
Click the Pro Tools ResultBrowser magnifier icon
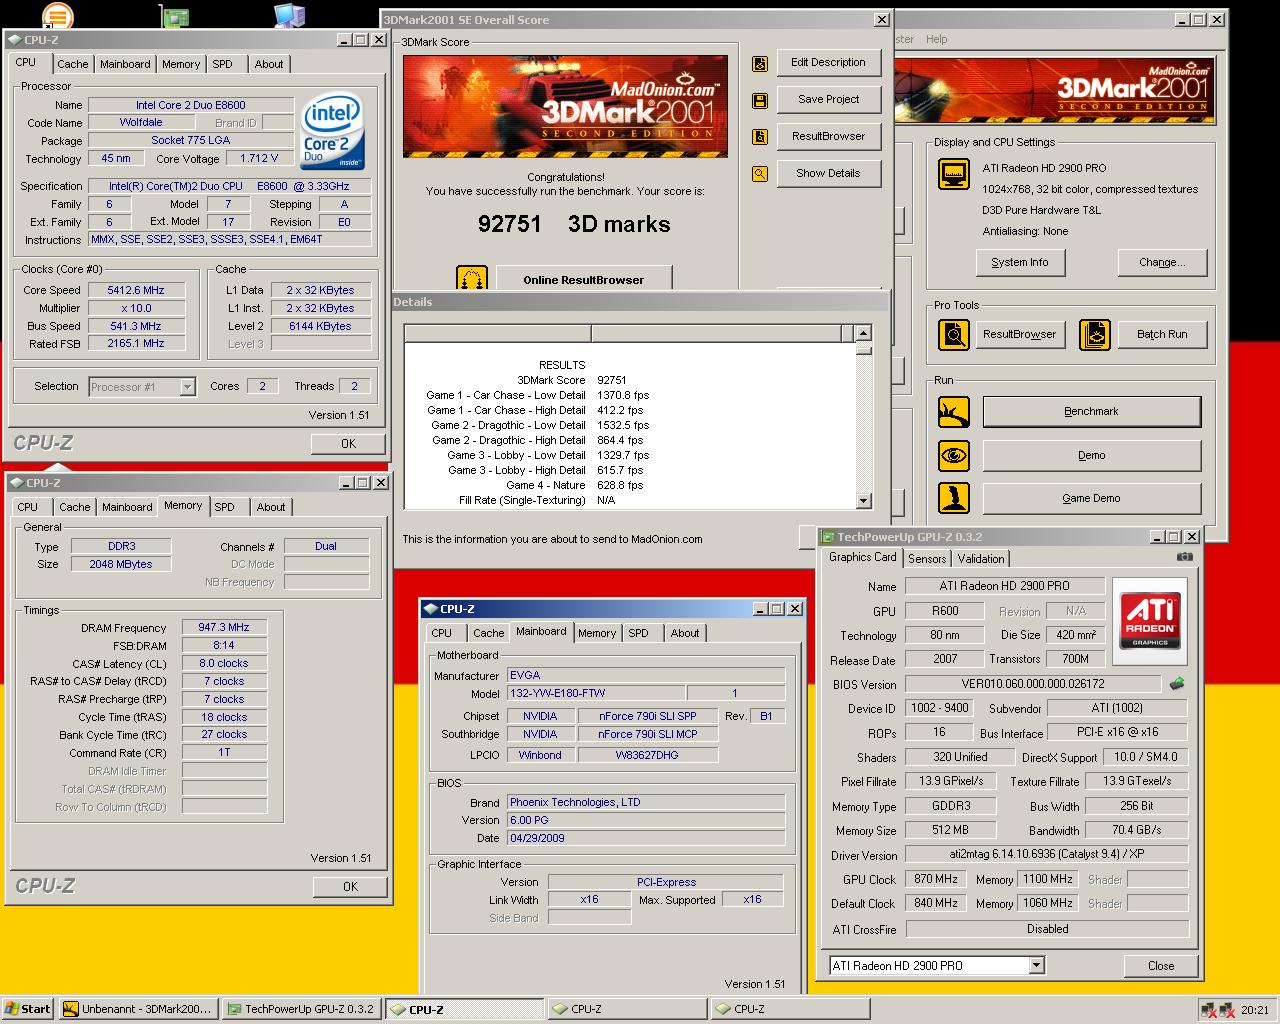click(x=954, y=334)
